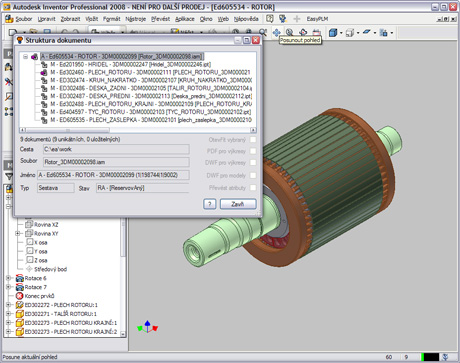
Task: Click the red Konec prvků icon
Action: (20, 296)
